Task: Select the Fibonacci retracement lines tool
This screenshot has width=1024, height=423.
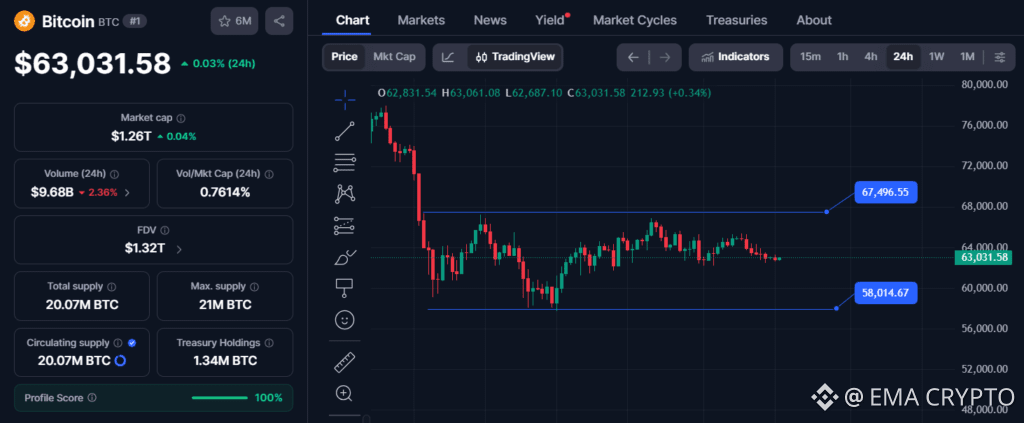Action: click(x=344, y=163)
